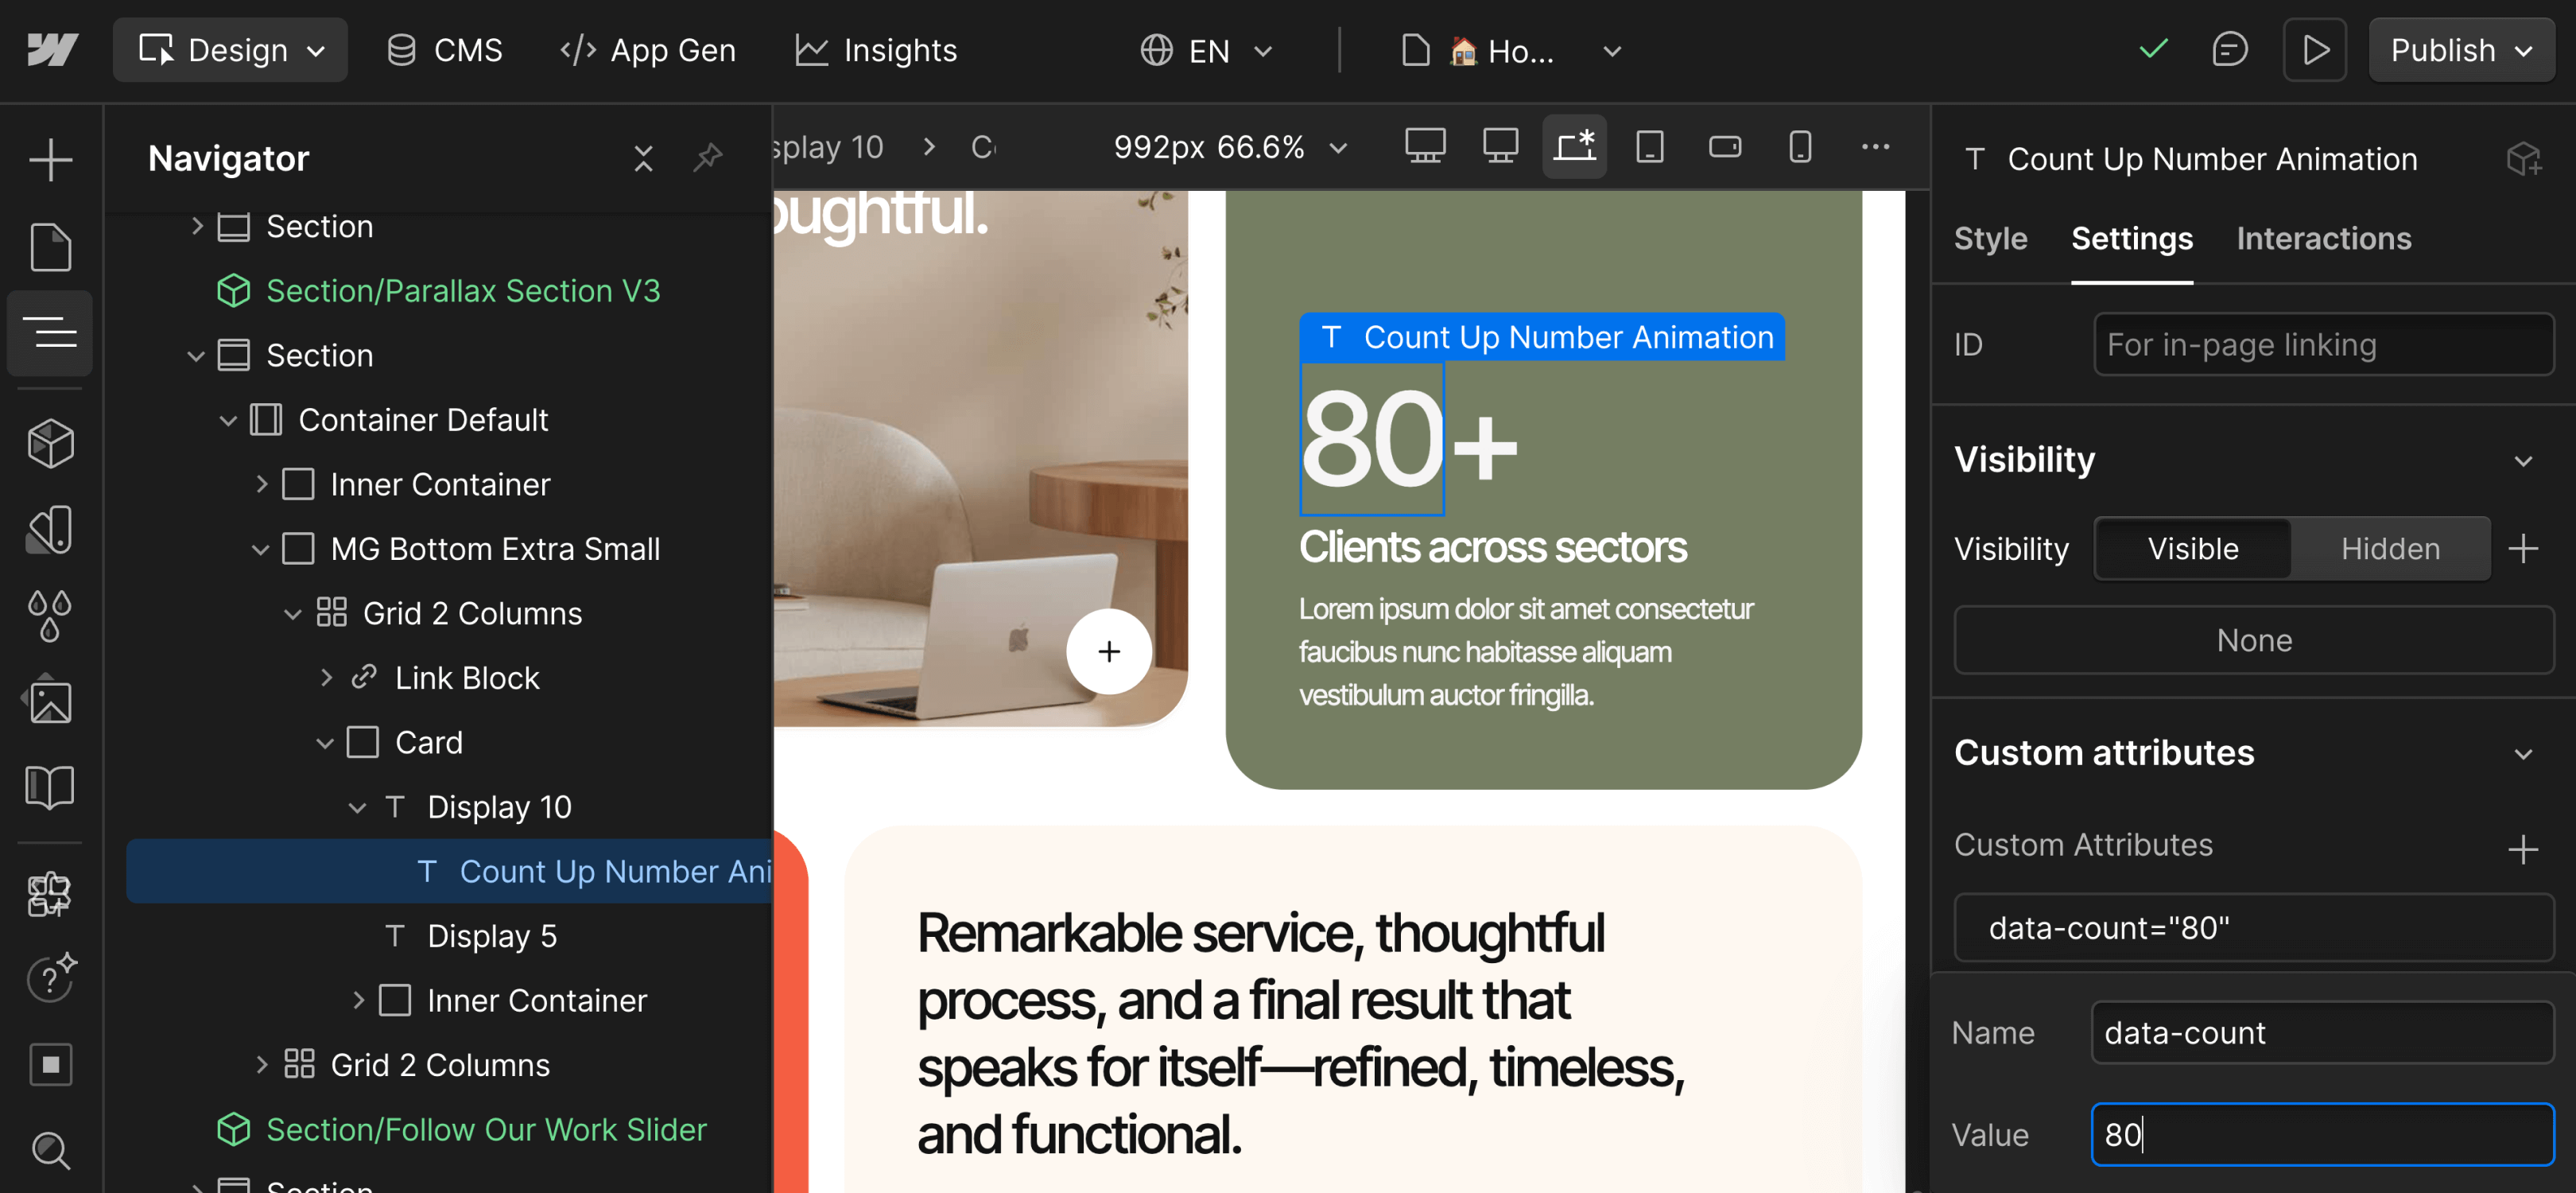Image resolution: width=2576 pixels, height=1193 pixels.
Task: Expand the Link Block tree item
Action: click(326, 677)
